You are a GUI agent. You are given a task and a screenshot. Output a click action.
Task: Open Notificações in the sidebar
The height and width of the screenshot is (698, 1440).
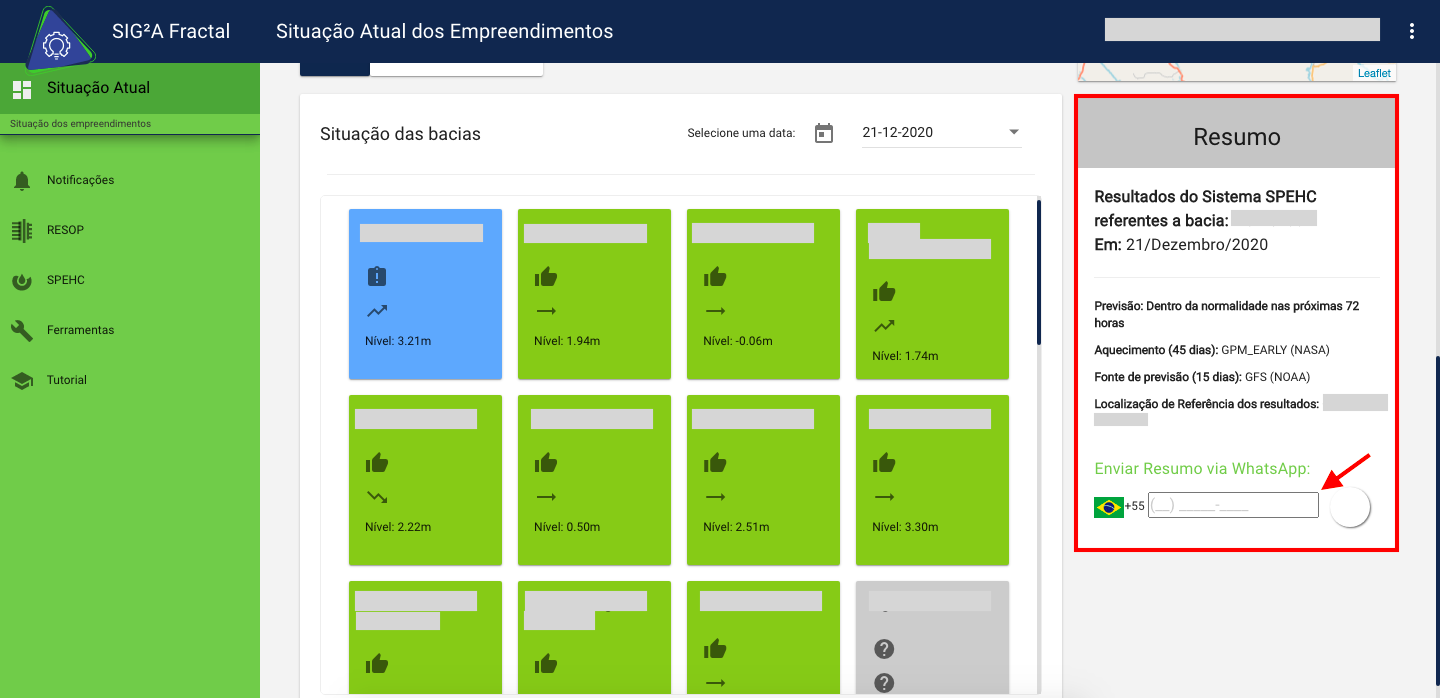pyautogui.click(x=130, y=180)
